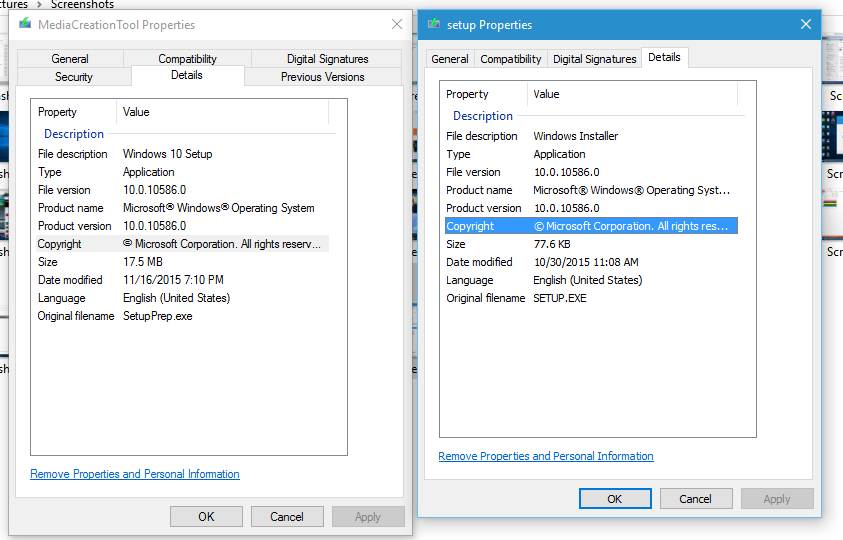Select Size row showing 17.5 MB
843x540 pixels.
pos(183,262)
